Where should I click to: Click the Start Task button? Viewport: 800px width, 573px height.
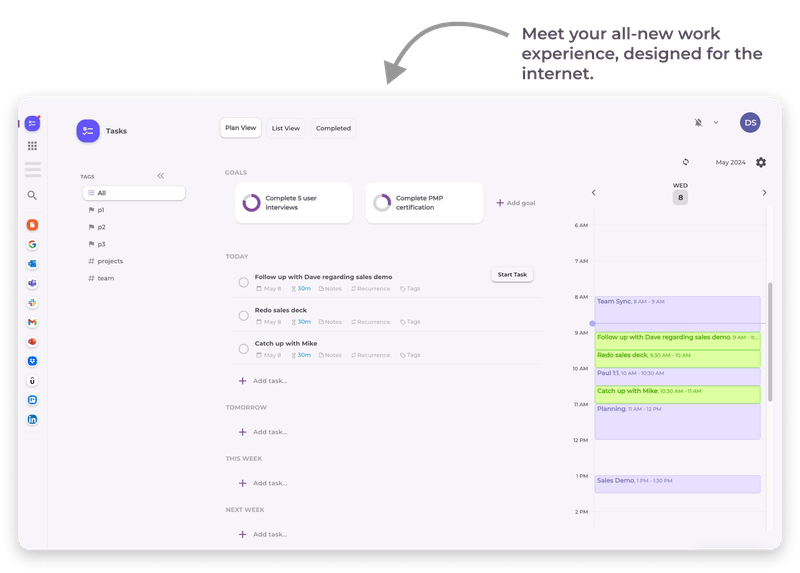[512, 275]
